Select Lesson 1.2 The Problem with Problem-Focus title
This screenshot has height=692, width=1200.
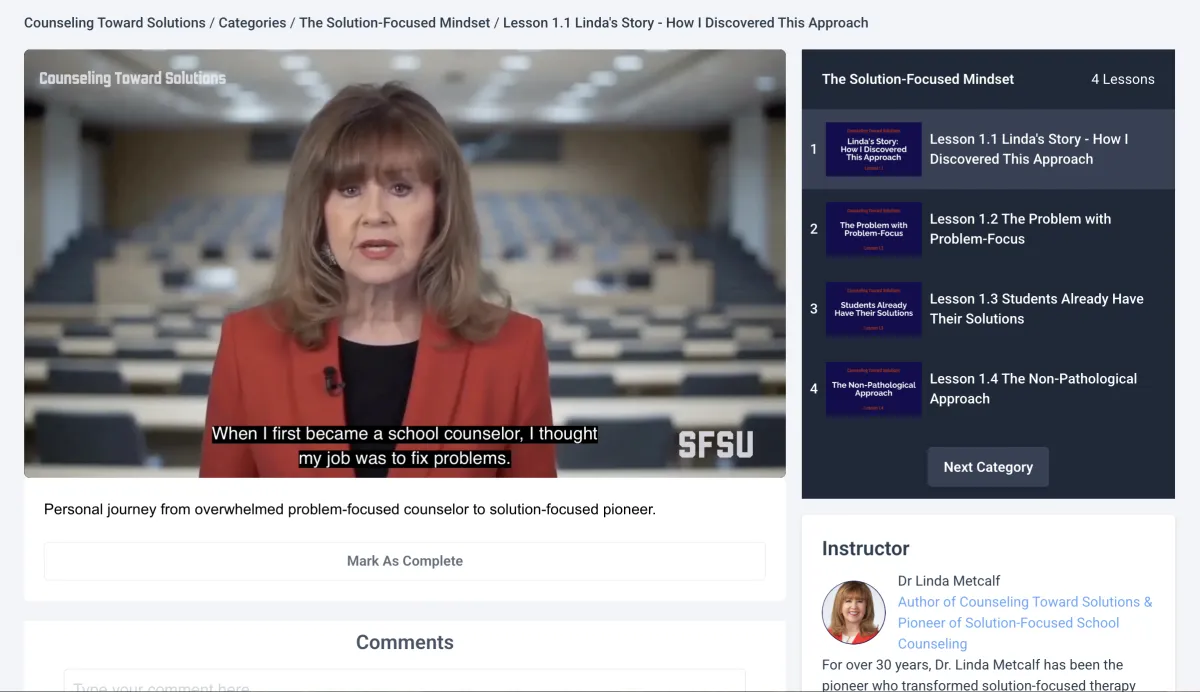coord(1020,229)
